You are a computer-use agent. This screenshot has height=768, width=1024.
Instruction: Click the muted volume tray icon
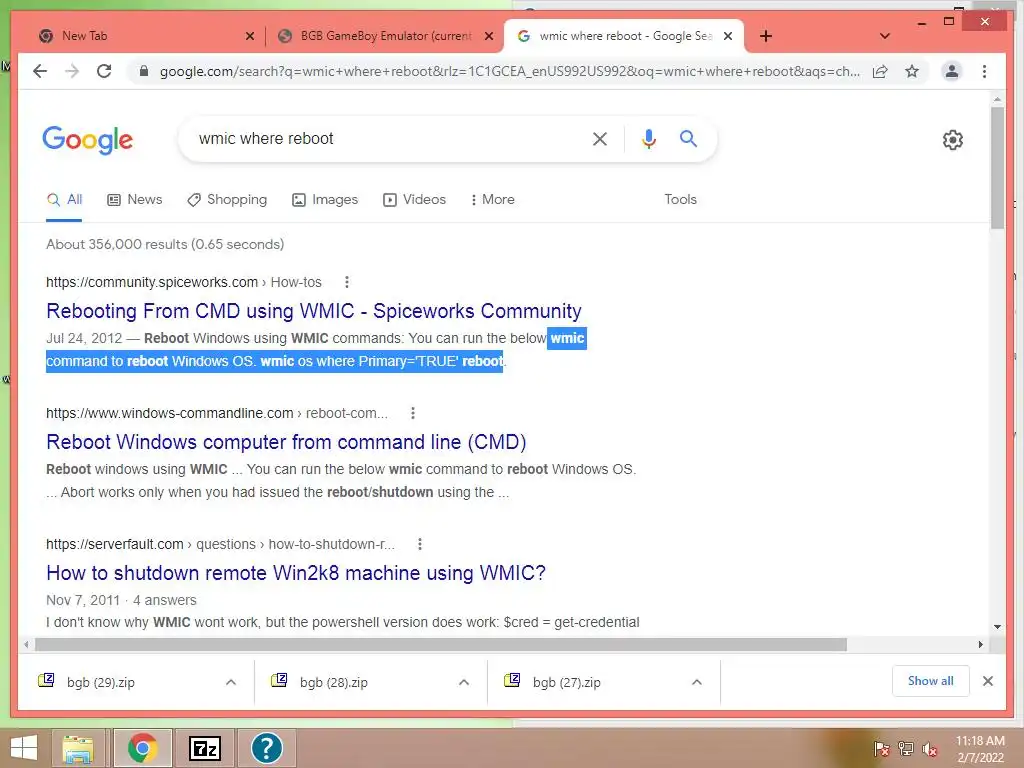(x=931, y=749)
